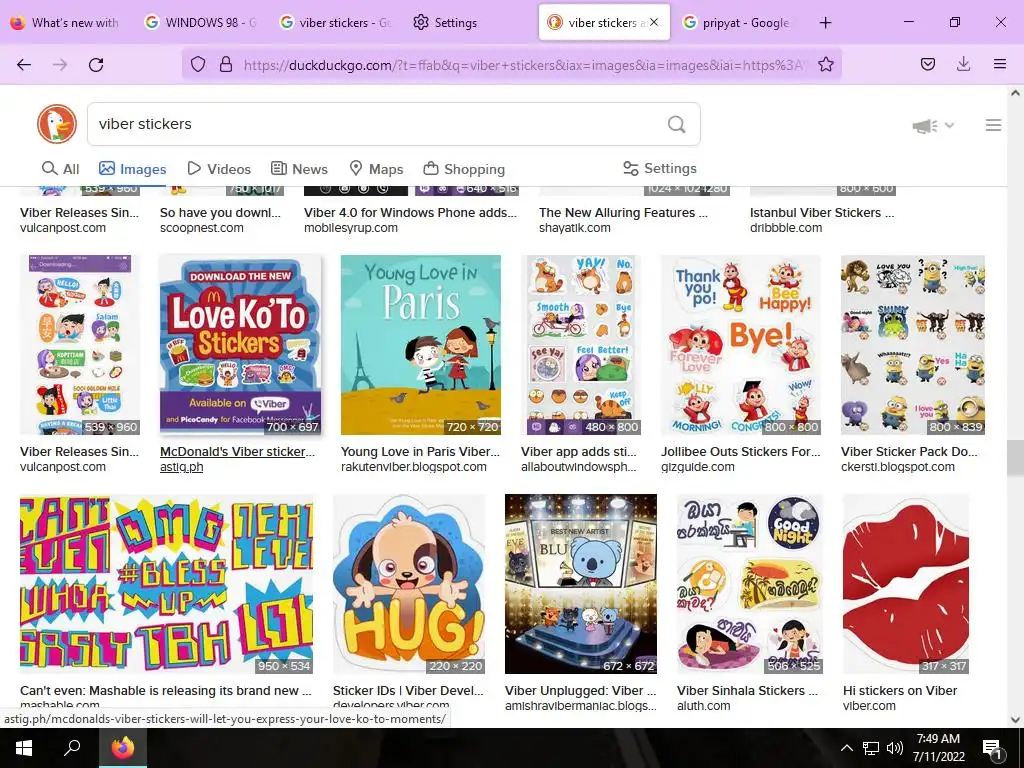Open the Firefox downloads arrow
The height and width of the screenshot is (768, 1024).
click(963, 64)
